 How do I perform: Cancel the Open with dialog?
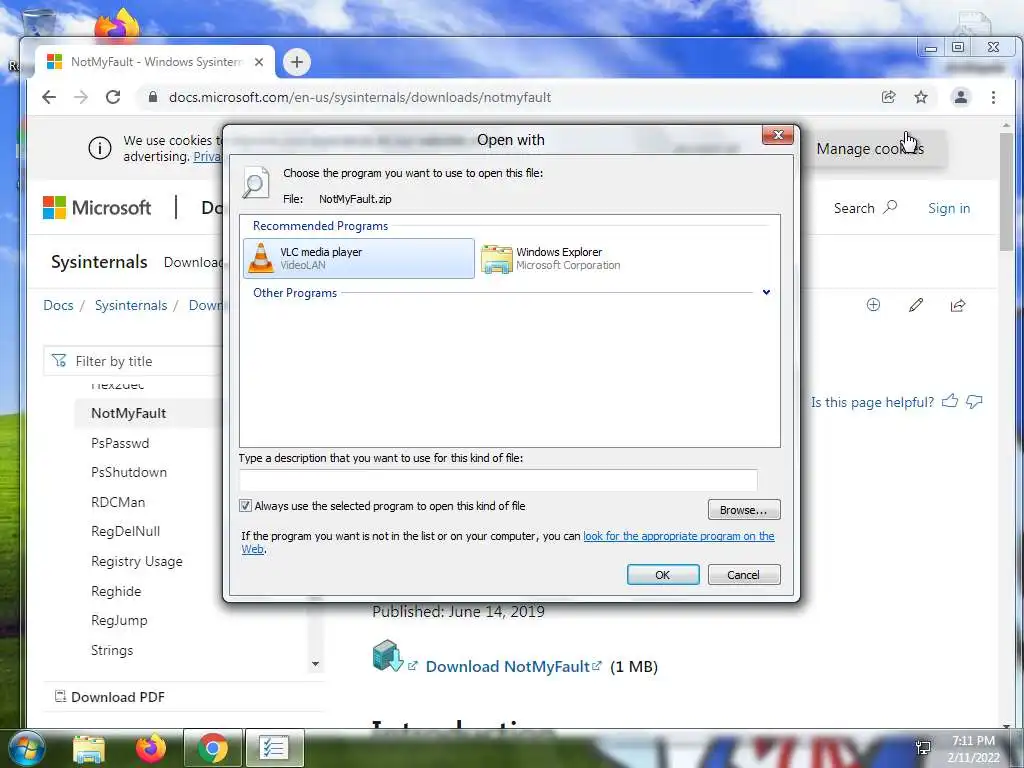[744, 575]
